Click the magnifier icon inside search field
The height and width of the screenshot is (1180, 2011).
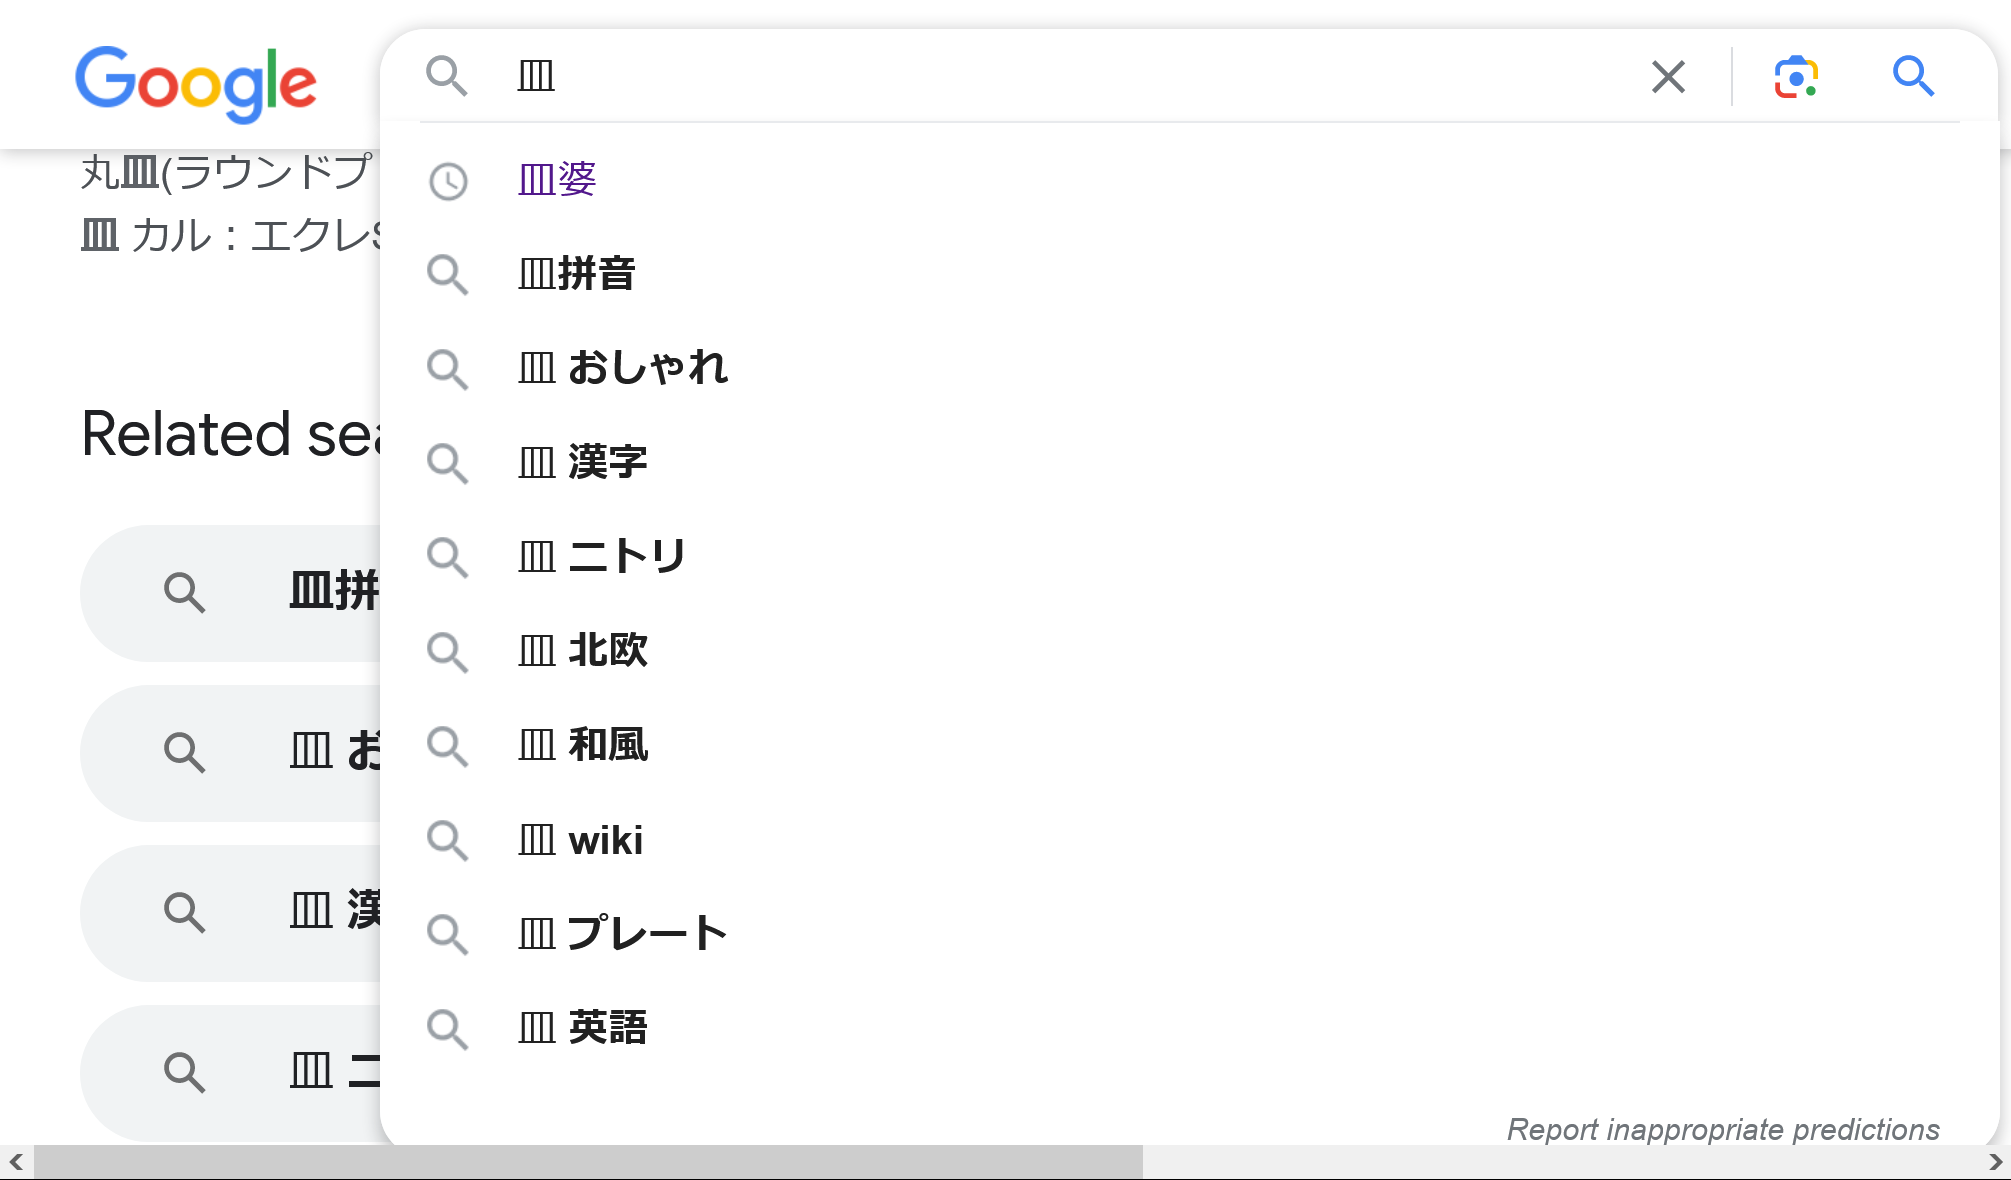[446, 76]
